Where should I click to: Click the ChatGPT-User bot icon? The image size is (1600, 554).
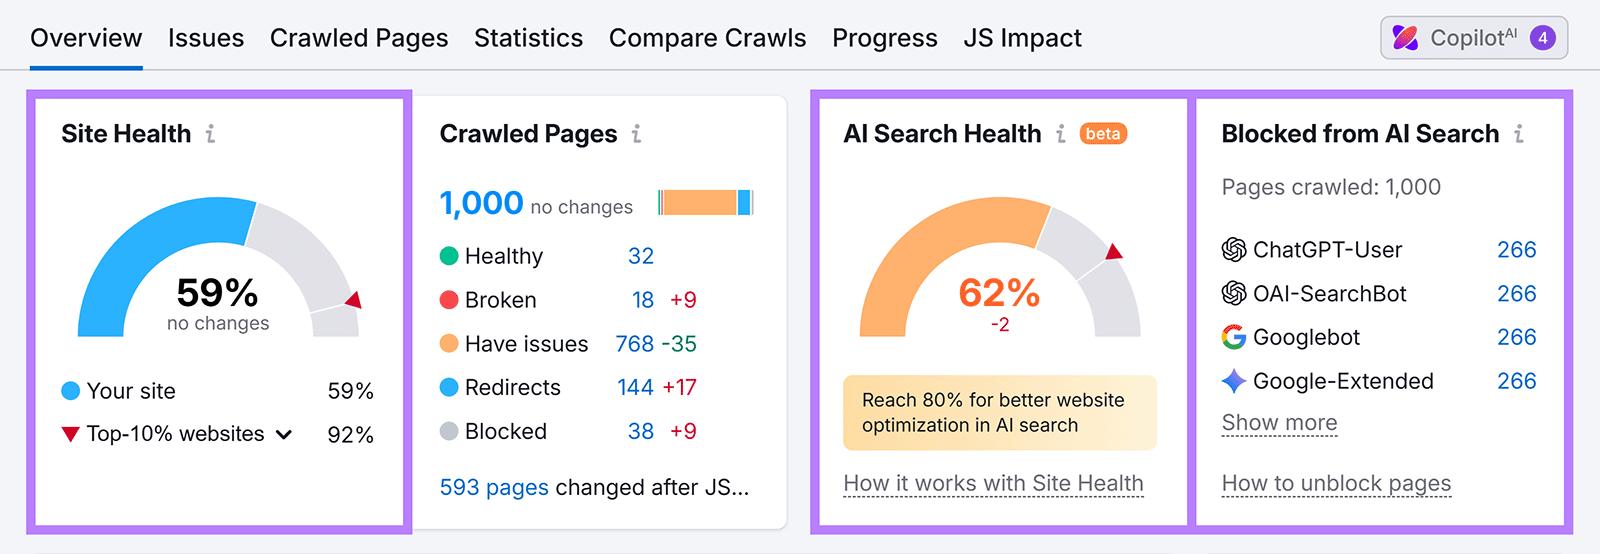tap(1234, 250)
